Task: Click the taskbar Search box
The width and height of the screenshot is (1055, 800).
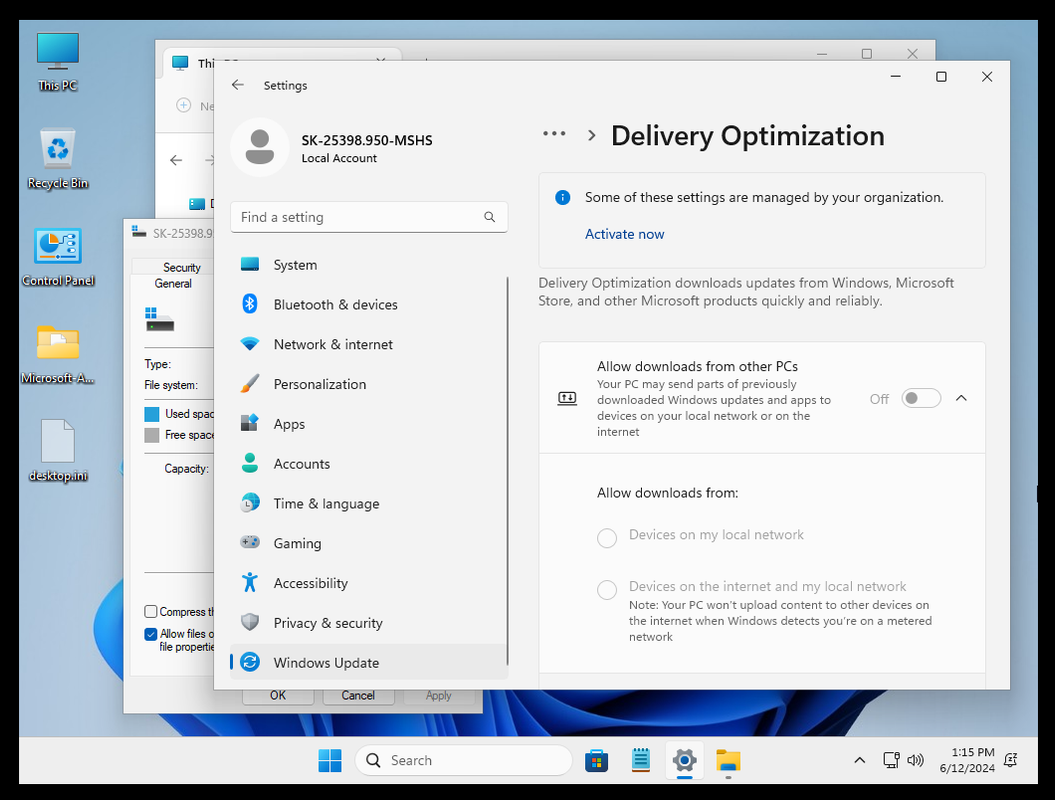Action: (463, 760)
